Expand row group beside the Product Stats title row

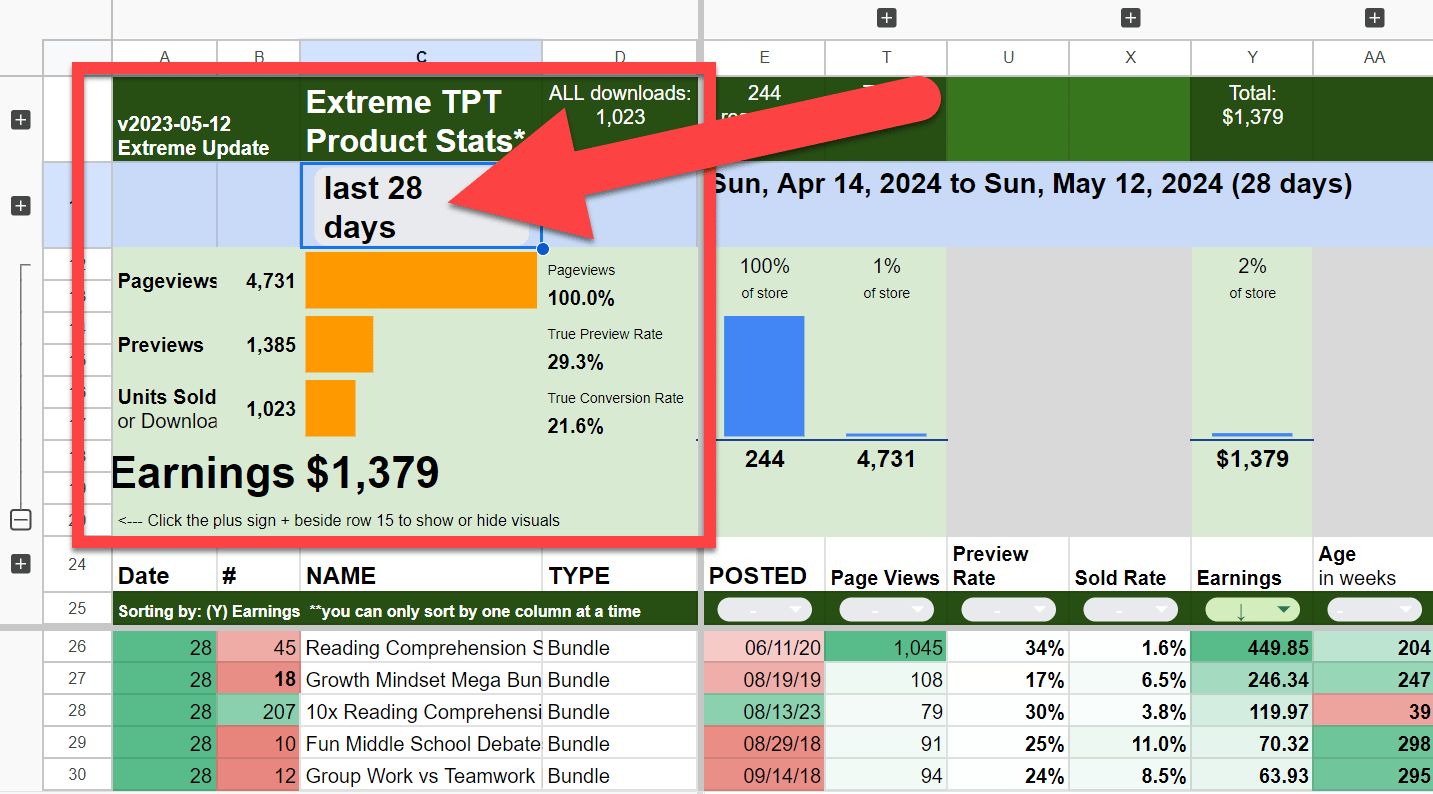point(20,120)
